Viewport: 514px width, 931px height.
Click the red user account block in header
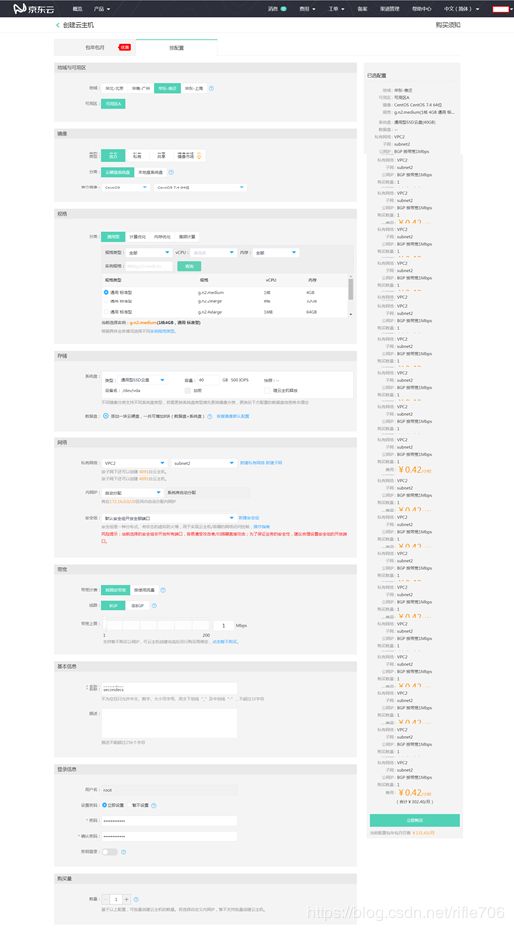click(x=500, y=9)
